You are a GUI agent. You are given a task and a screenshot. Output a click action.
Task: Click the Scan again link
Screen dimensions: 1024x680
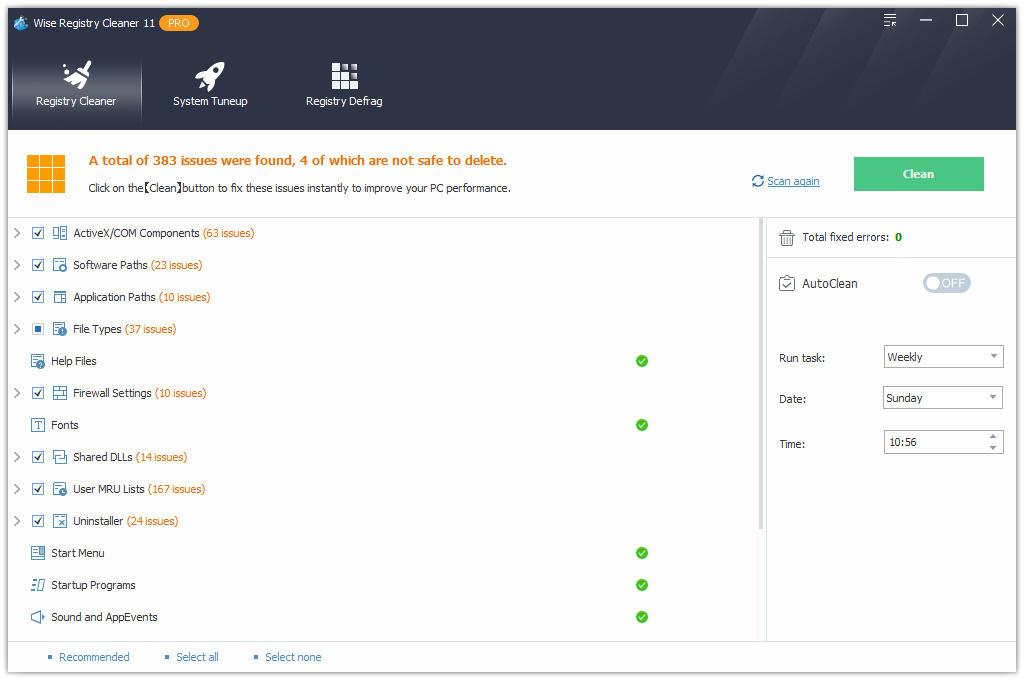[793, 181]
